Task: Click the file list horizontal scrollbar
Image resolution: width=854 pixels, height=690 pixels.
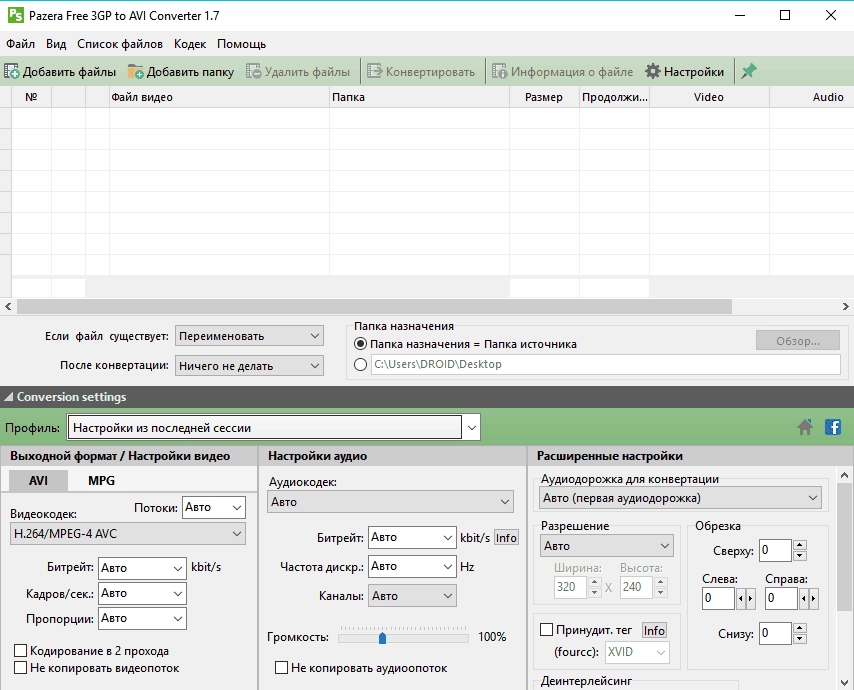Action: pos(374,307)
